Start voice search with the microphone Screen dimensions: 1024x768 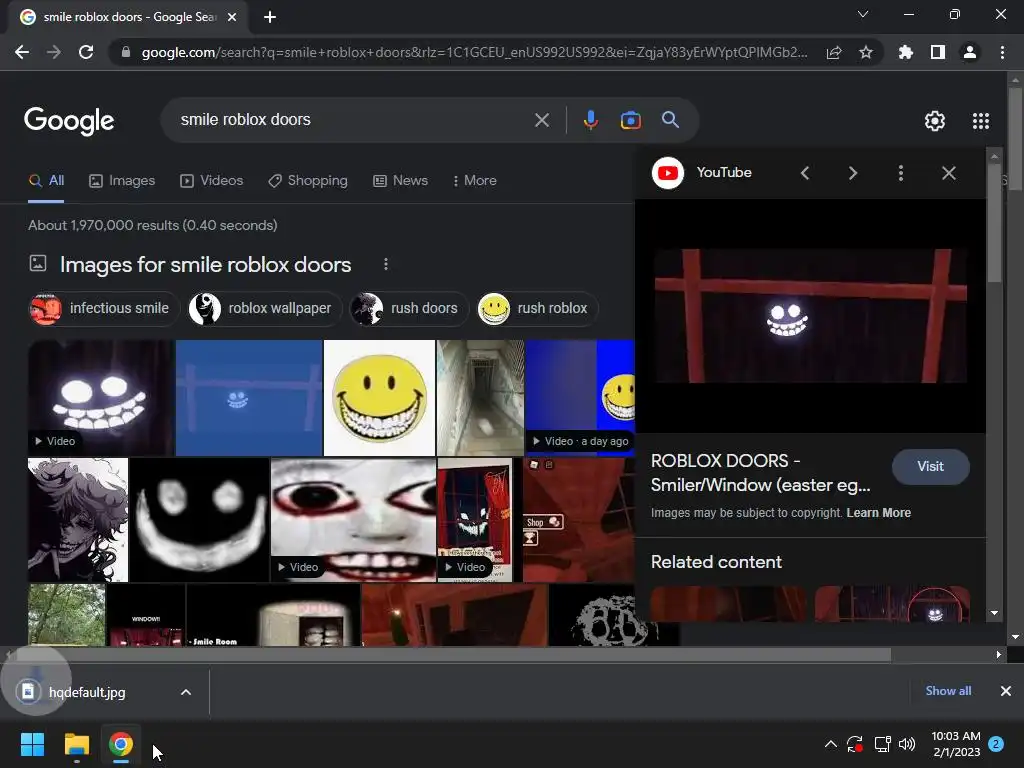590,120
